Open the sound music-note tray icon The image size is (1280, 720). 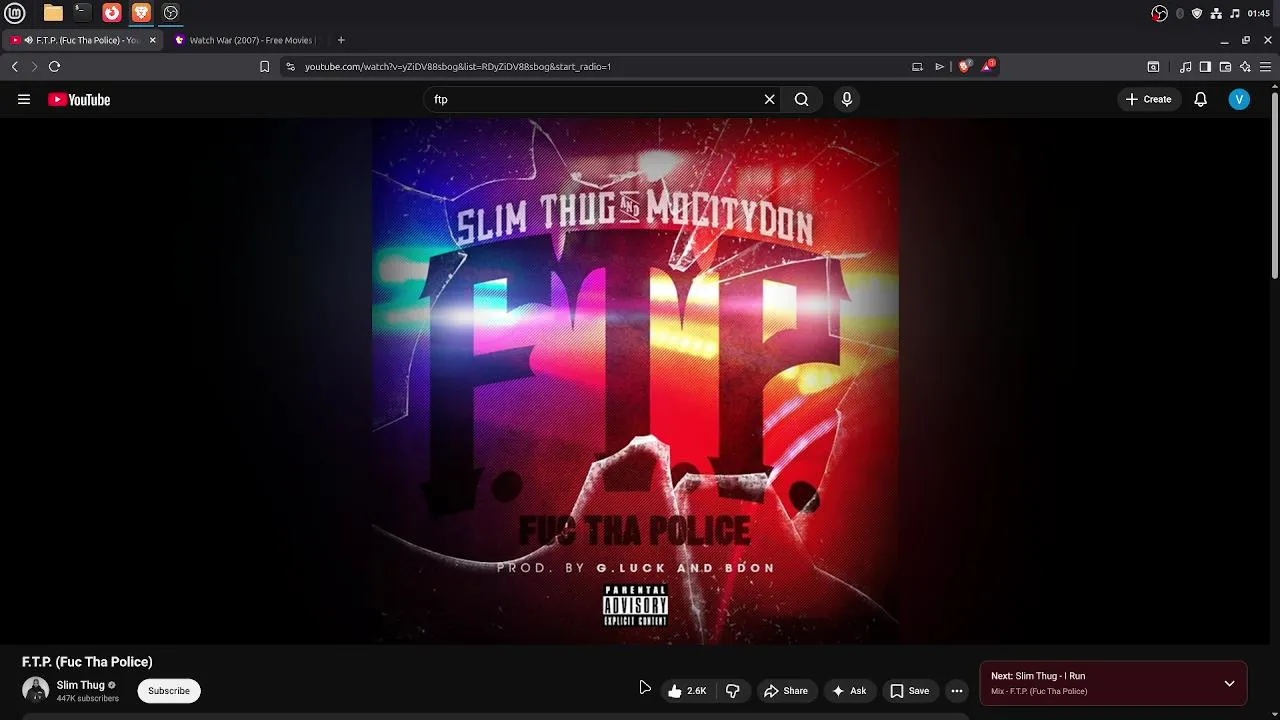point(1235,13)
